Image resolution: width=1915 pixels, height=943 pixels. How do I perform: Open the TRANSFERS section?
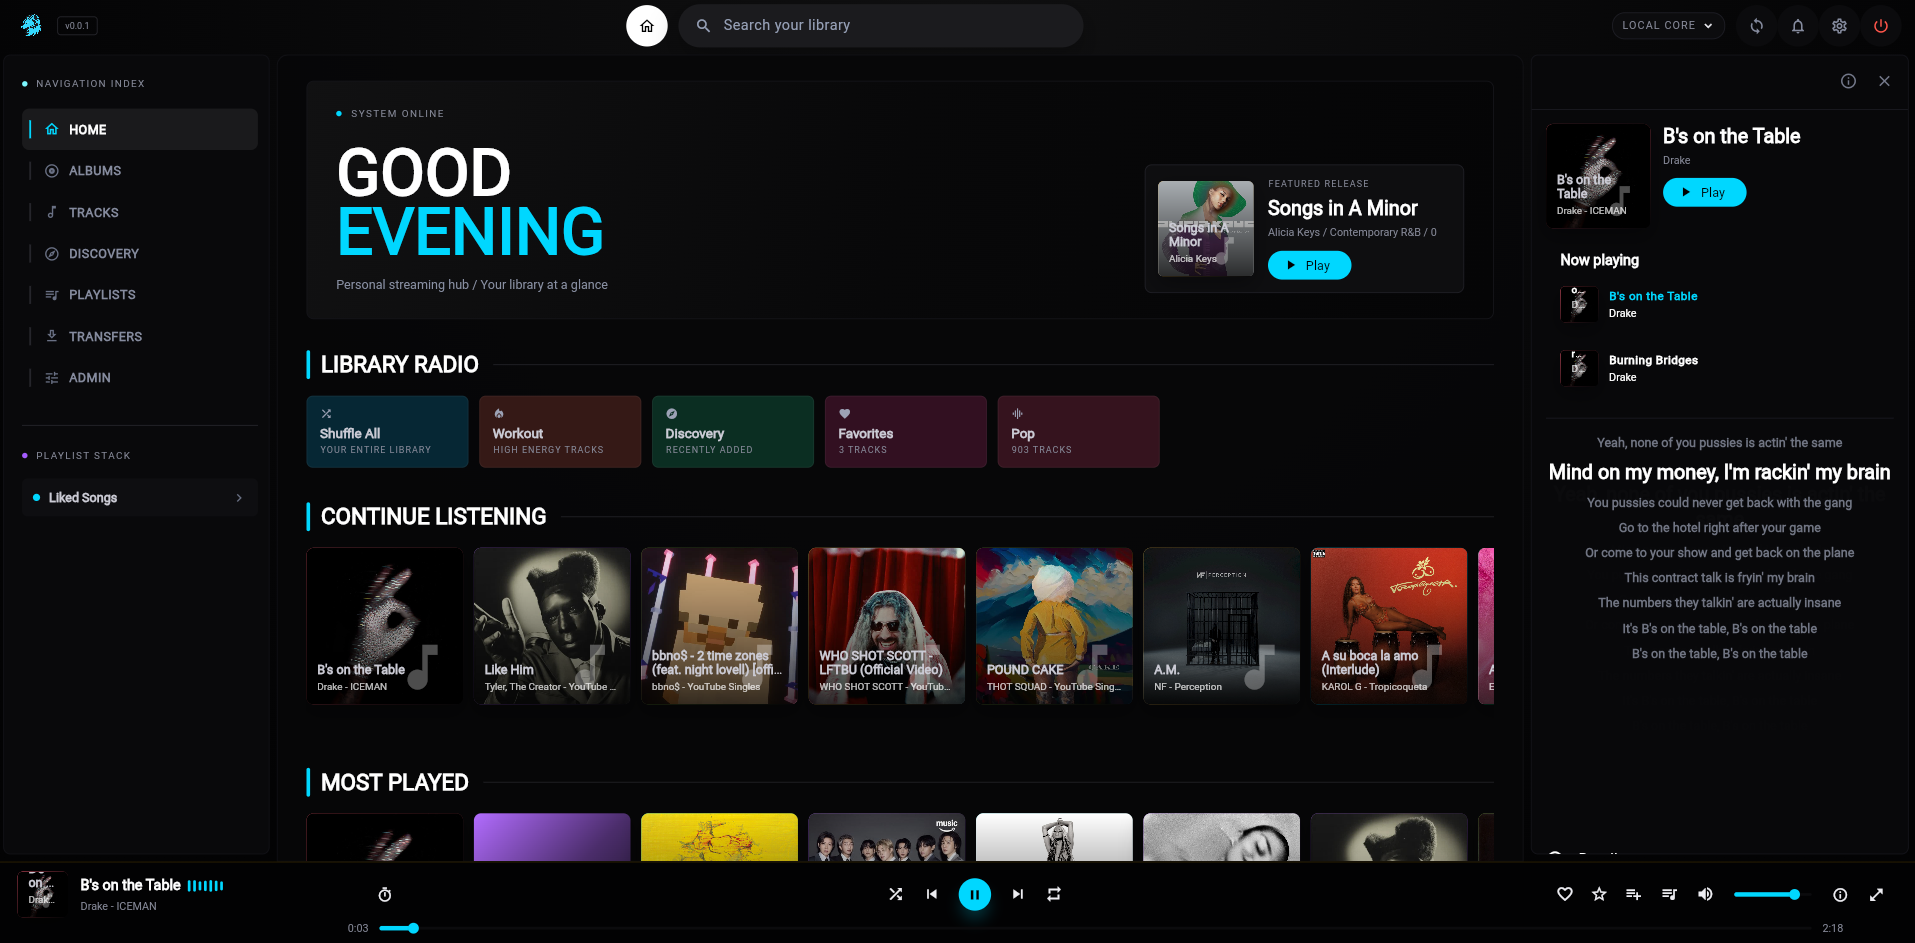point(140,337)
